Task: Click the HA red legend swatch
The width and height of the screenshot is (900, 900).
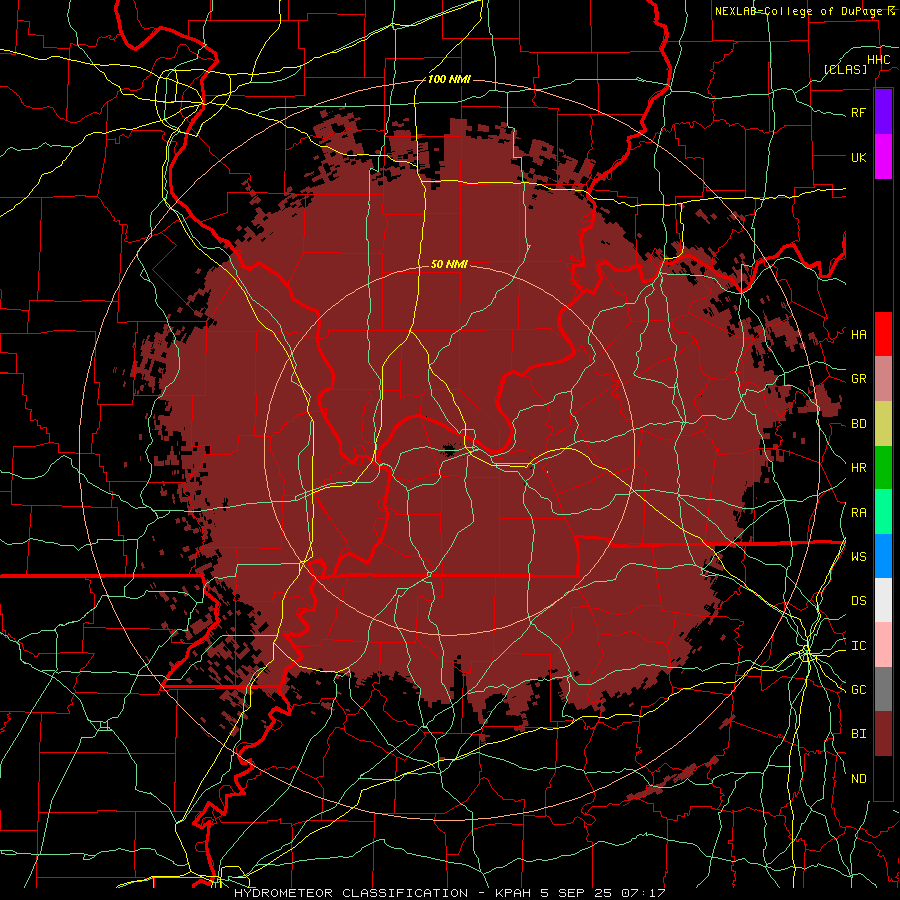Action: [x=883, y=334]
